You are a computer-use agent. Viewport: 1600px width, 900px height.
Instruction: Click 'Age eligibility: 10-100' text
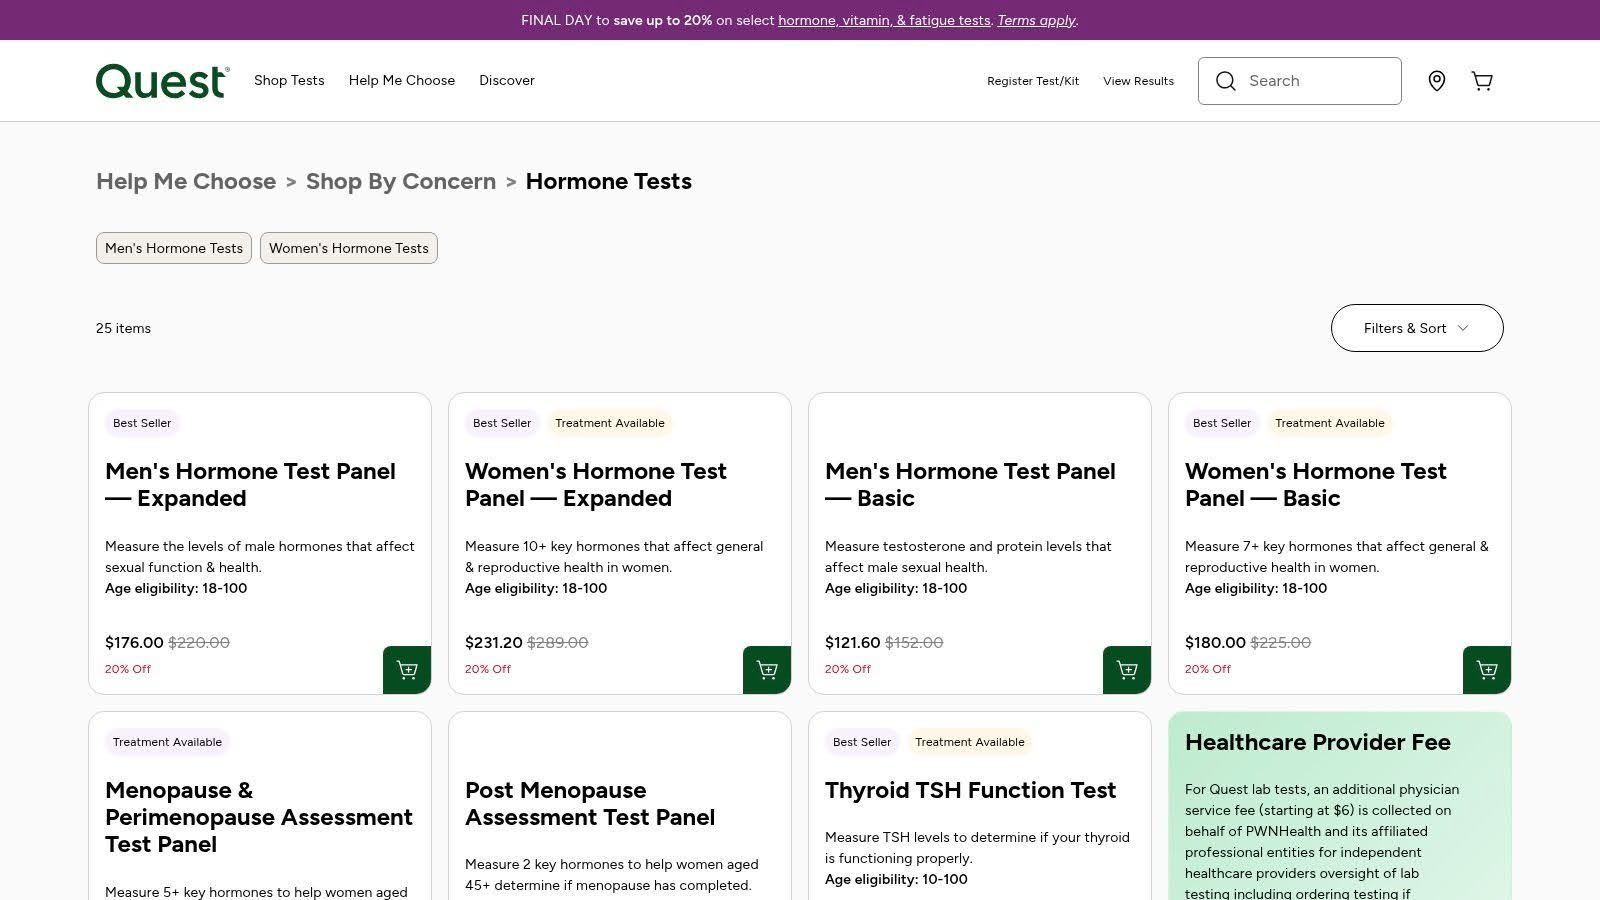click(x=896, y=879)
